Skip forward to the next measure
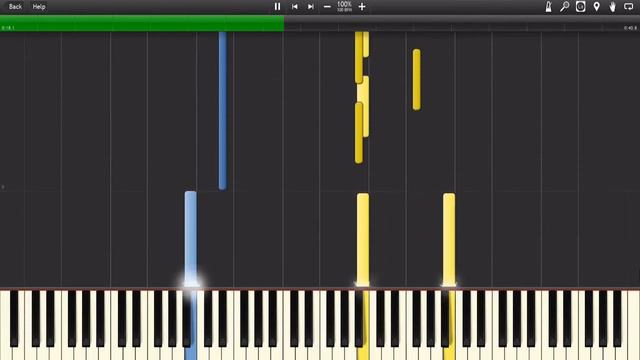Image resolution: width=640 pixels, height=360 pixels. tap(311, 7)
